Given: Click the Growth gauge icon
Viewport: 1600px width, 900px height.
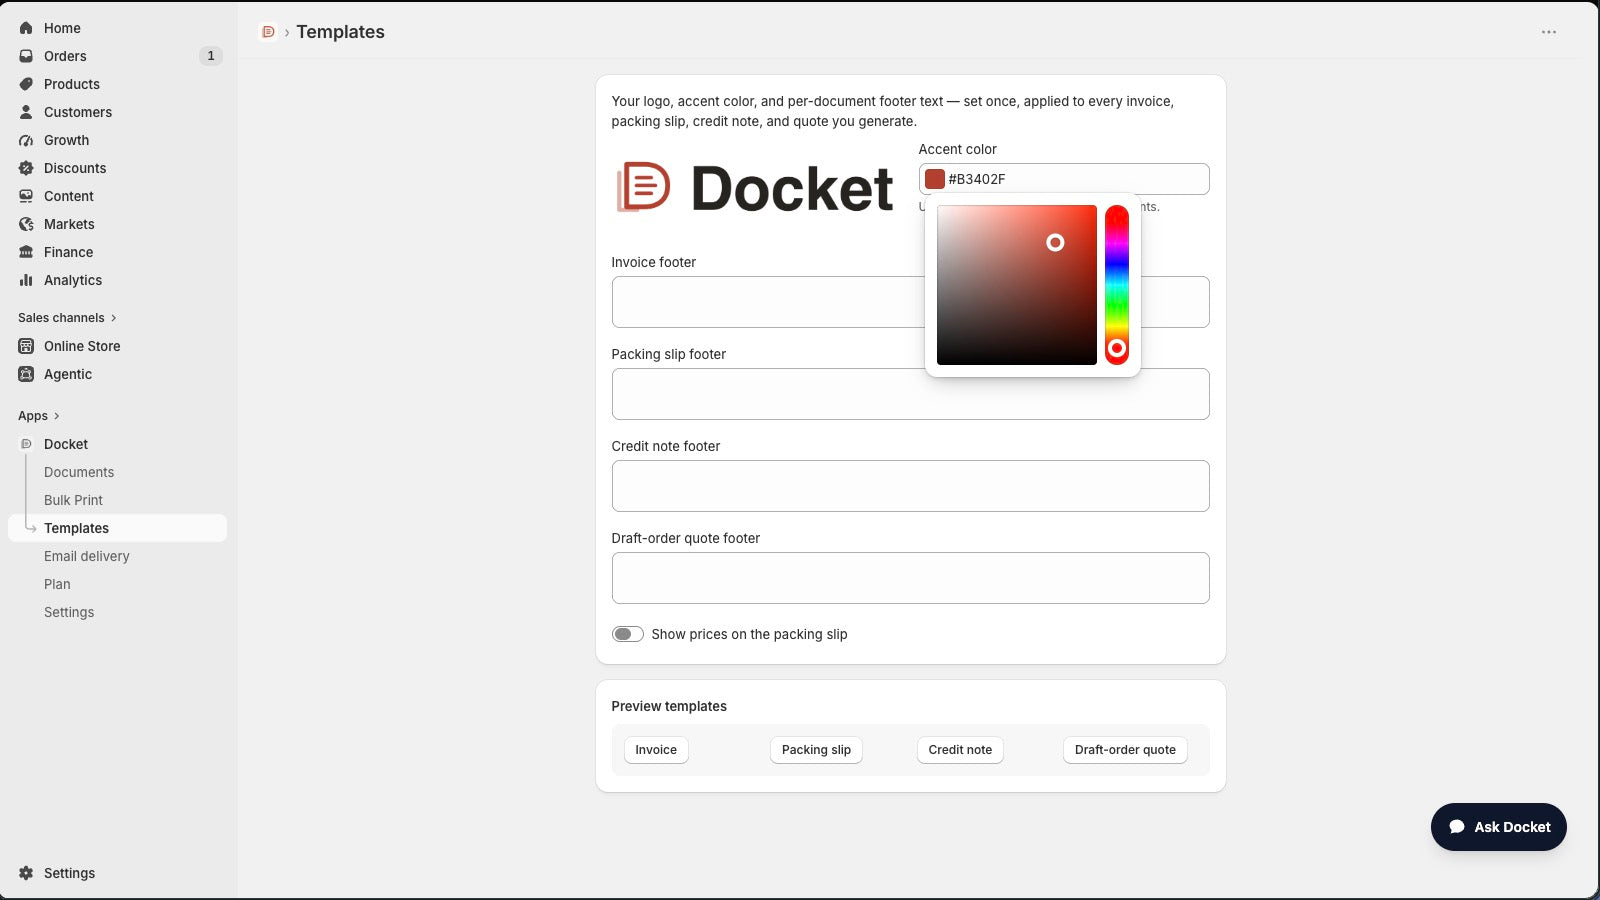Looking at the screenshot, I should click(x=26, y=140).
